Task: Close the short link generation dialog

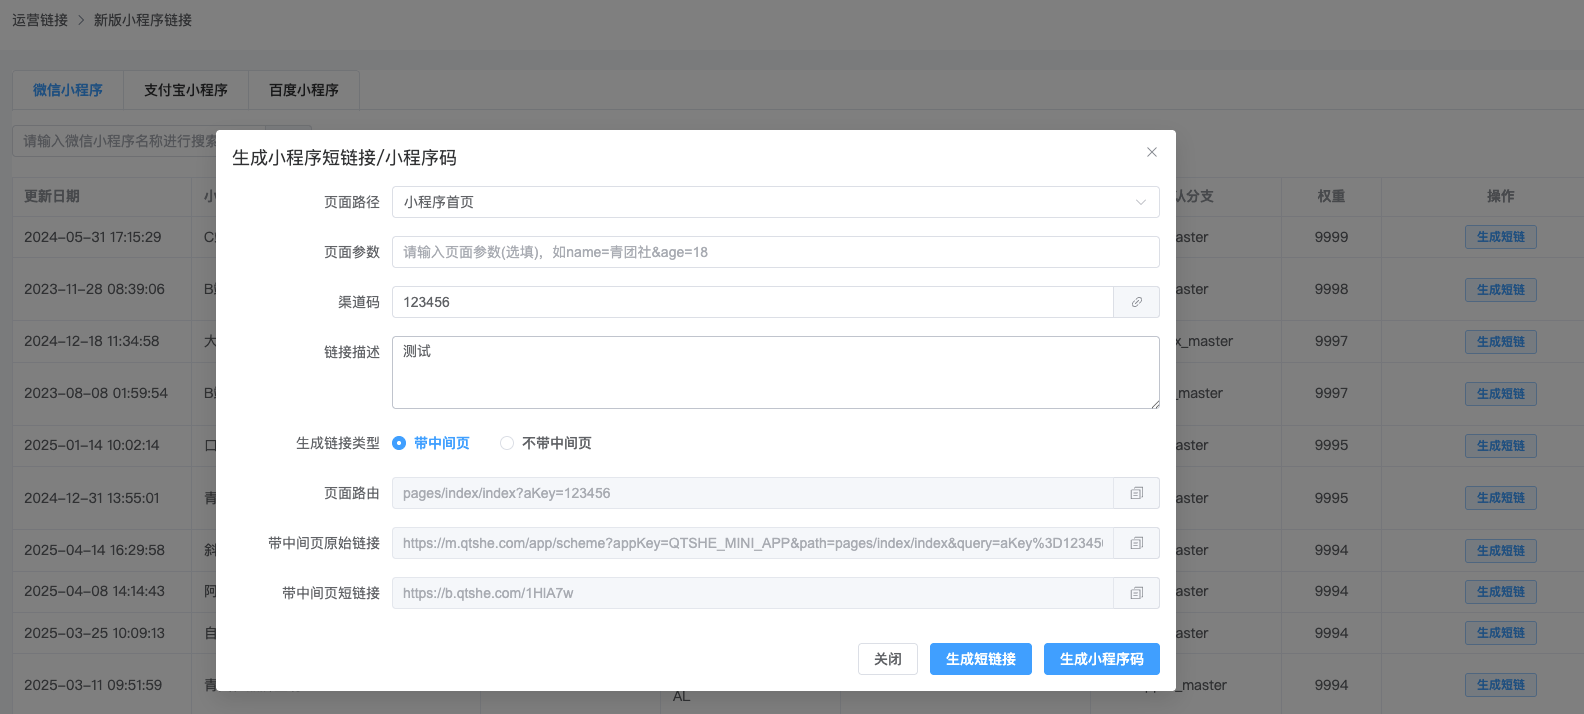Action: tap(1152, 152)
